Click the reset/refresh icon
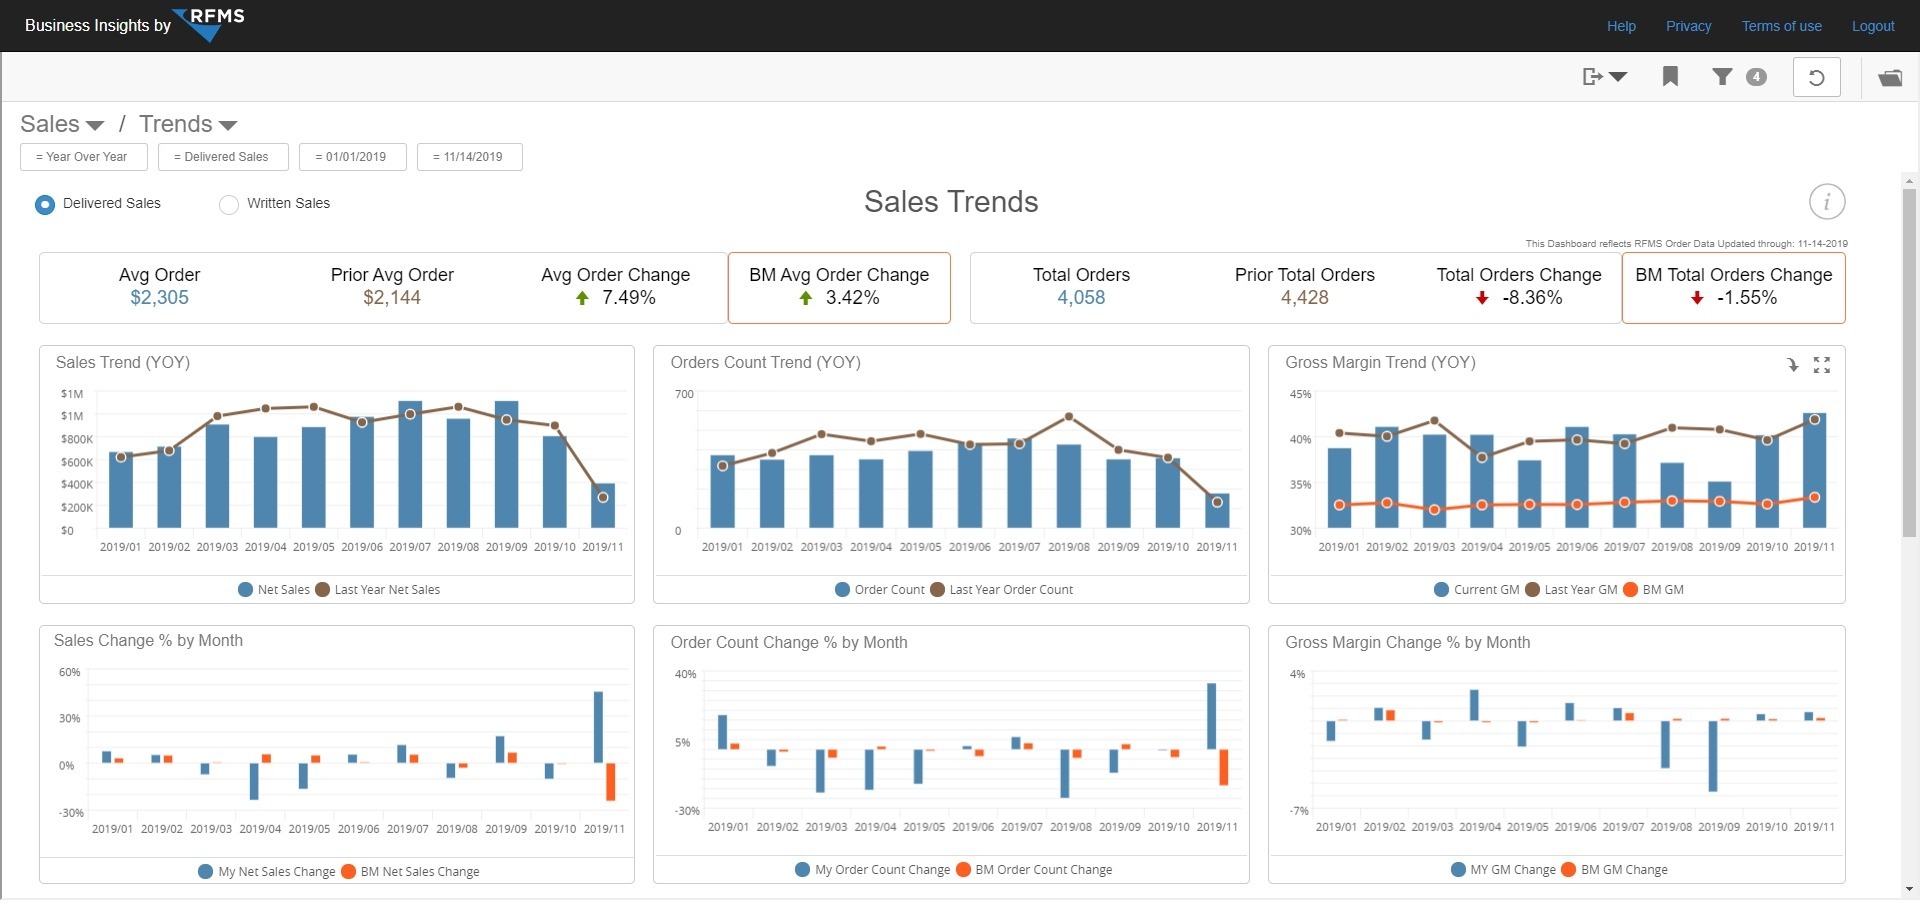This screenshot has width=1920, height=920. click(x=1816, y=76)
